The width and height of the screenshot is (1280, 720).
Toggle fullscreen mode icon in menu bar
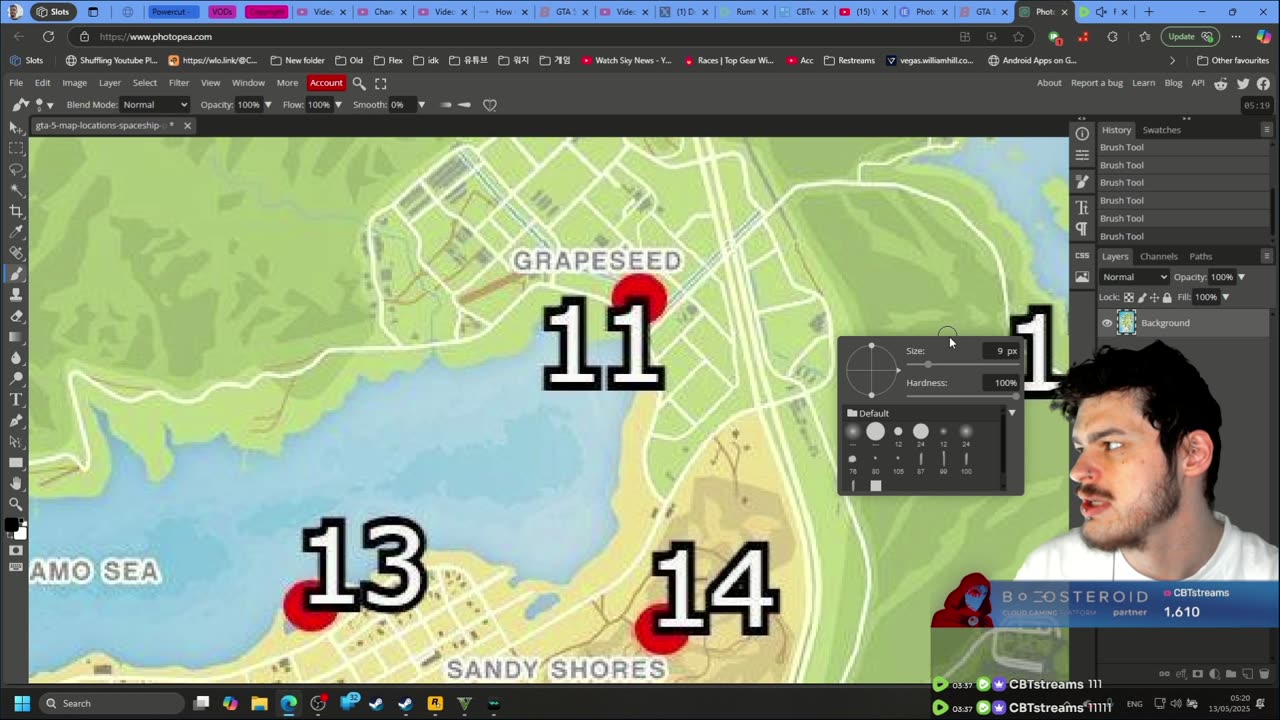[x=381, y=83]
